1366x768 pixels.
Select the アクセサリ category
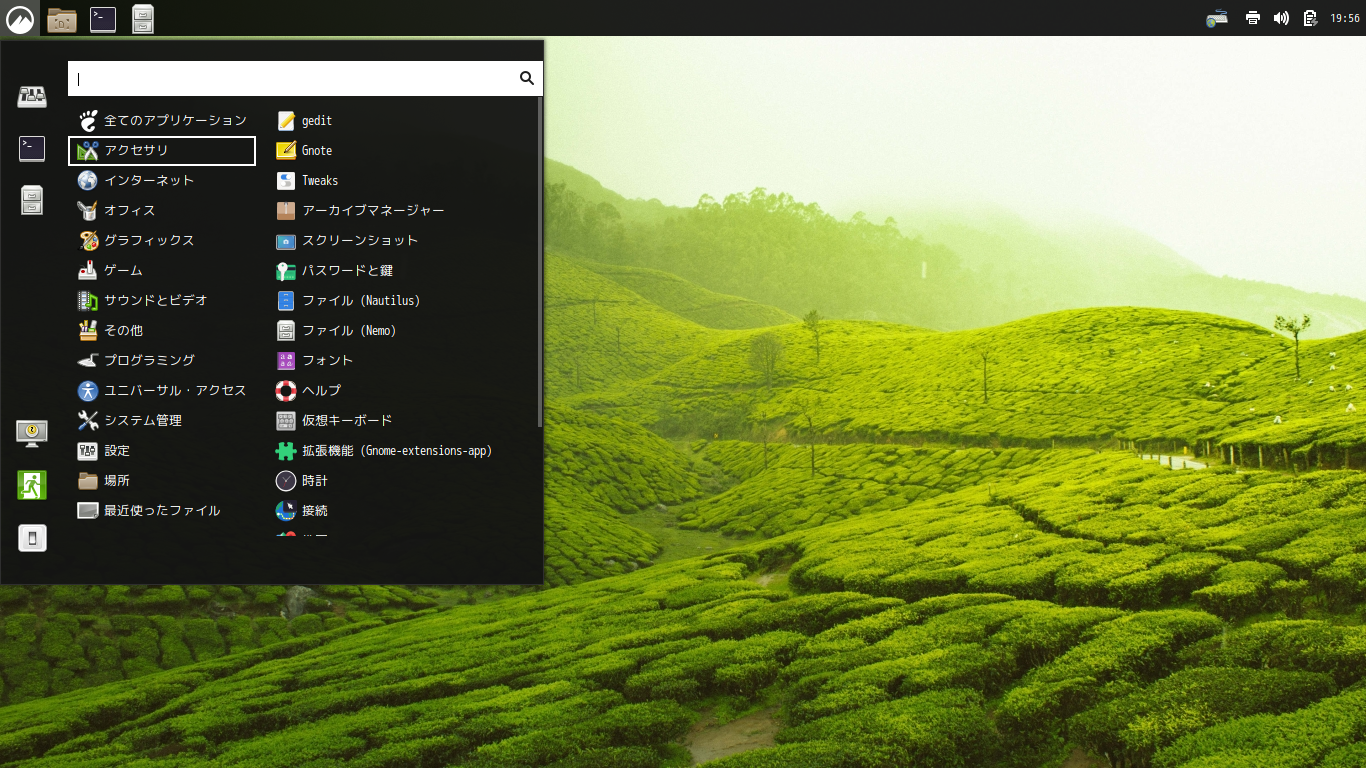click(162, 151)
